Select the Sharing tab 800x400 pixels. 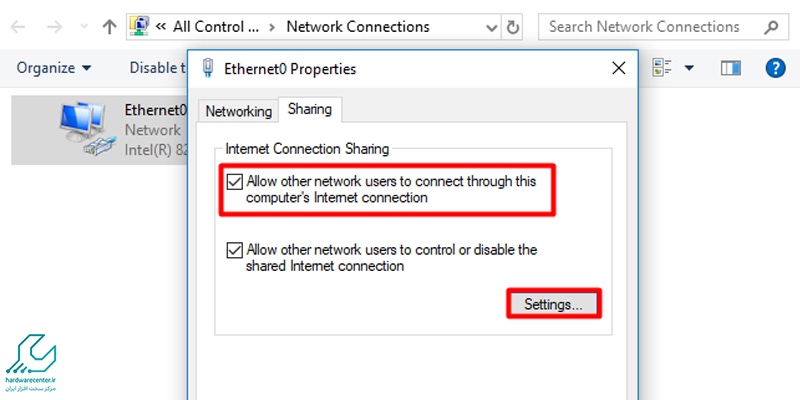(x=309, y=109)
